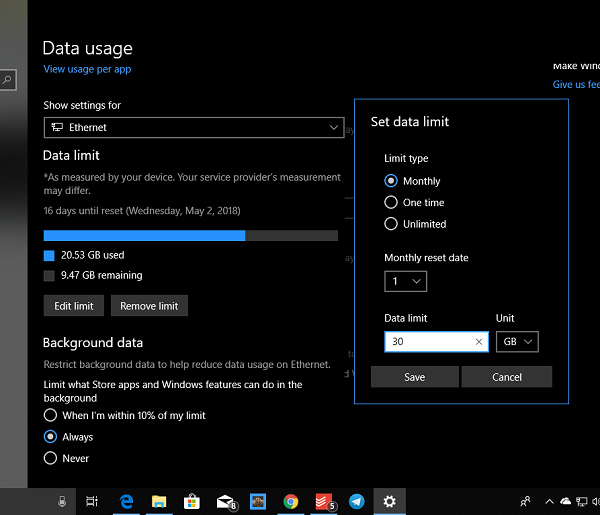
Task: Open View usage per app link
Action: click(x=87, y=69)
